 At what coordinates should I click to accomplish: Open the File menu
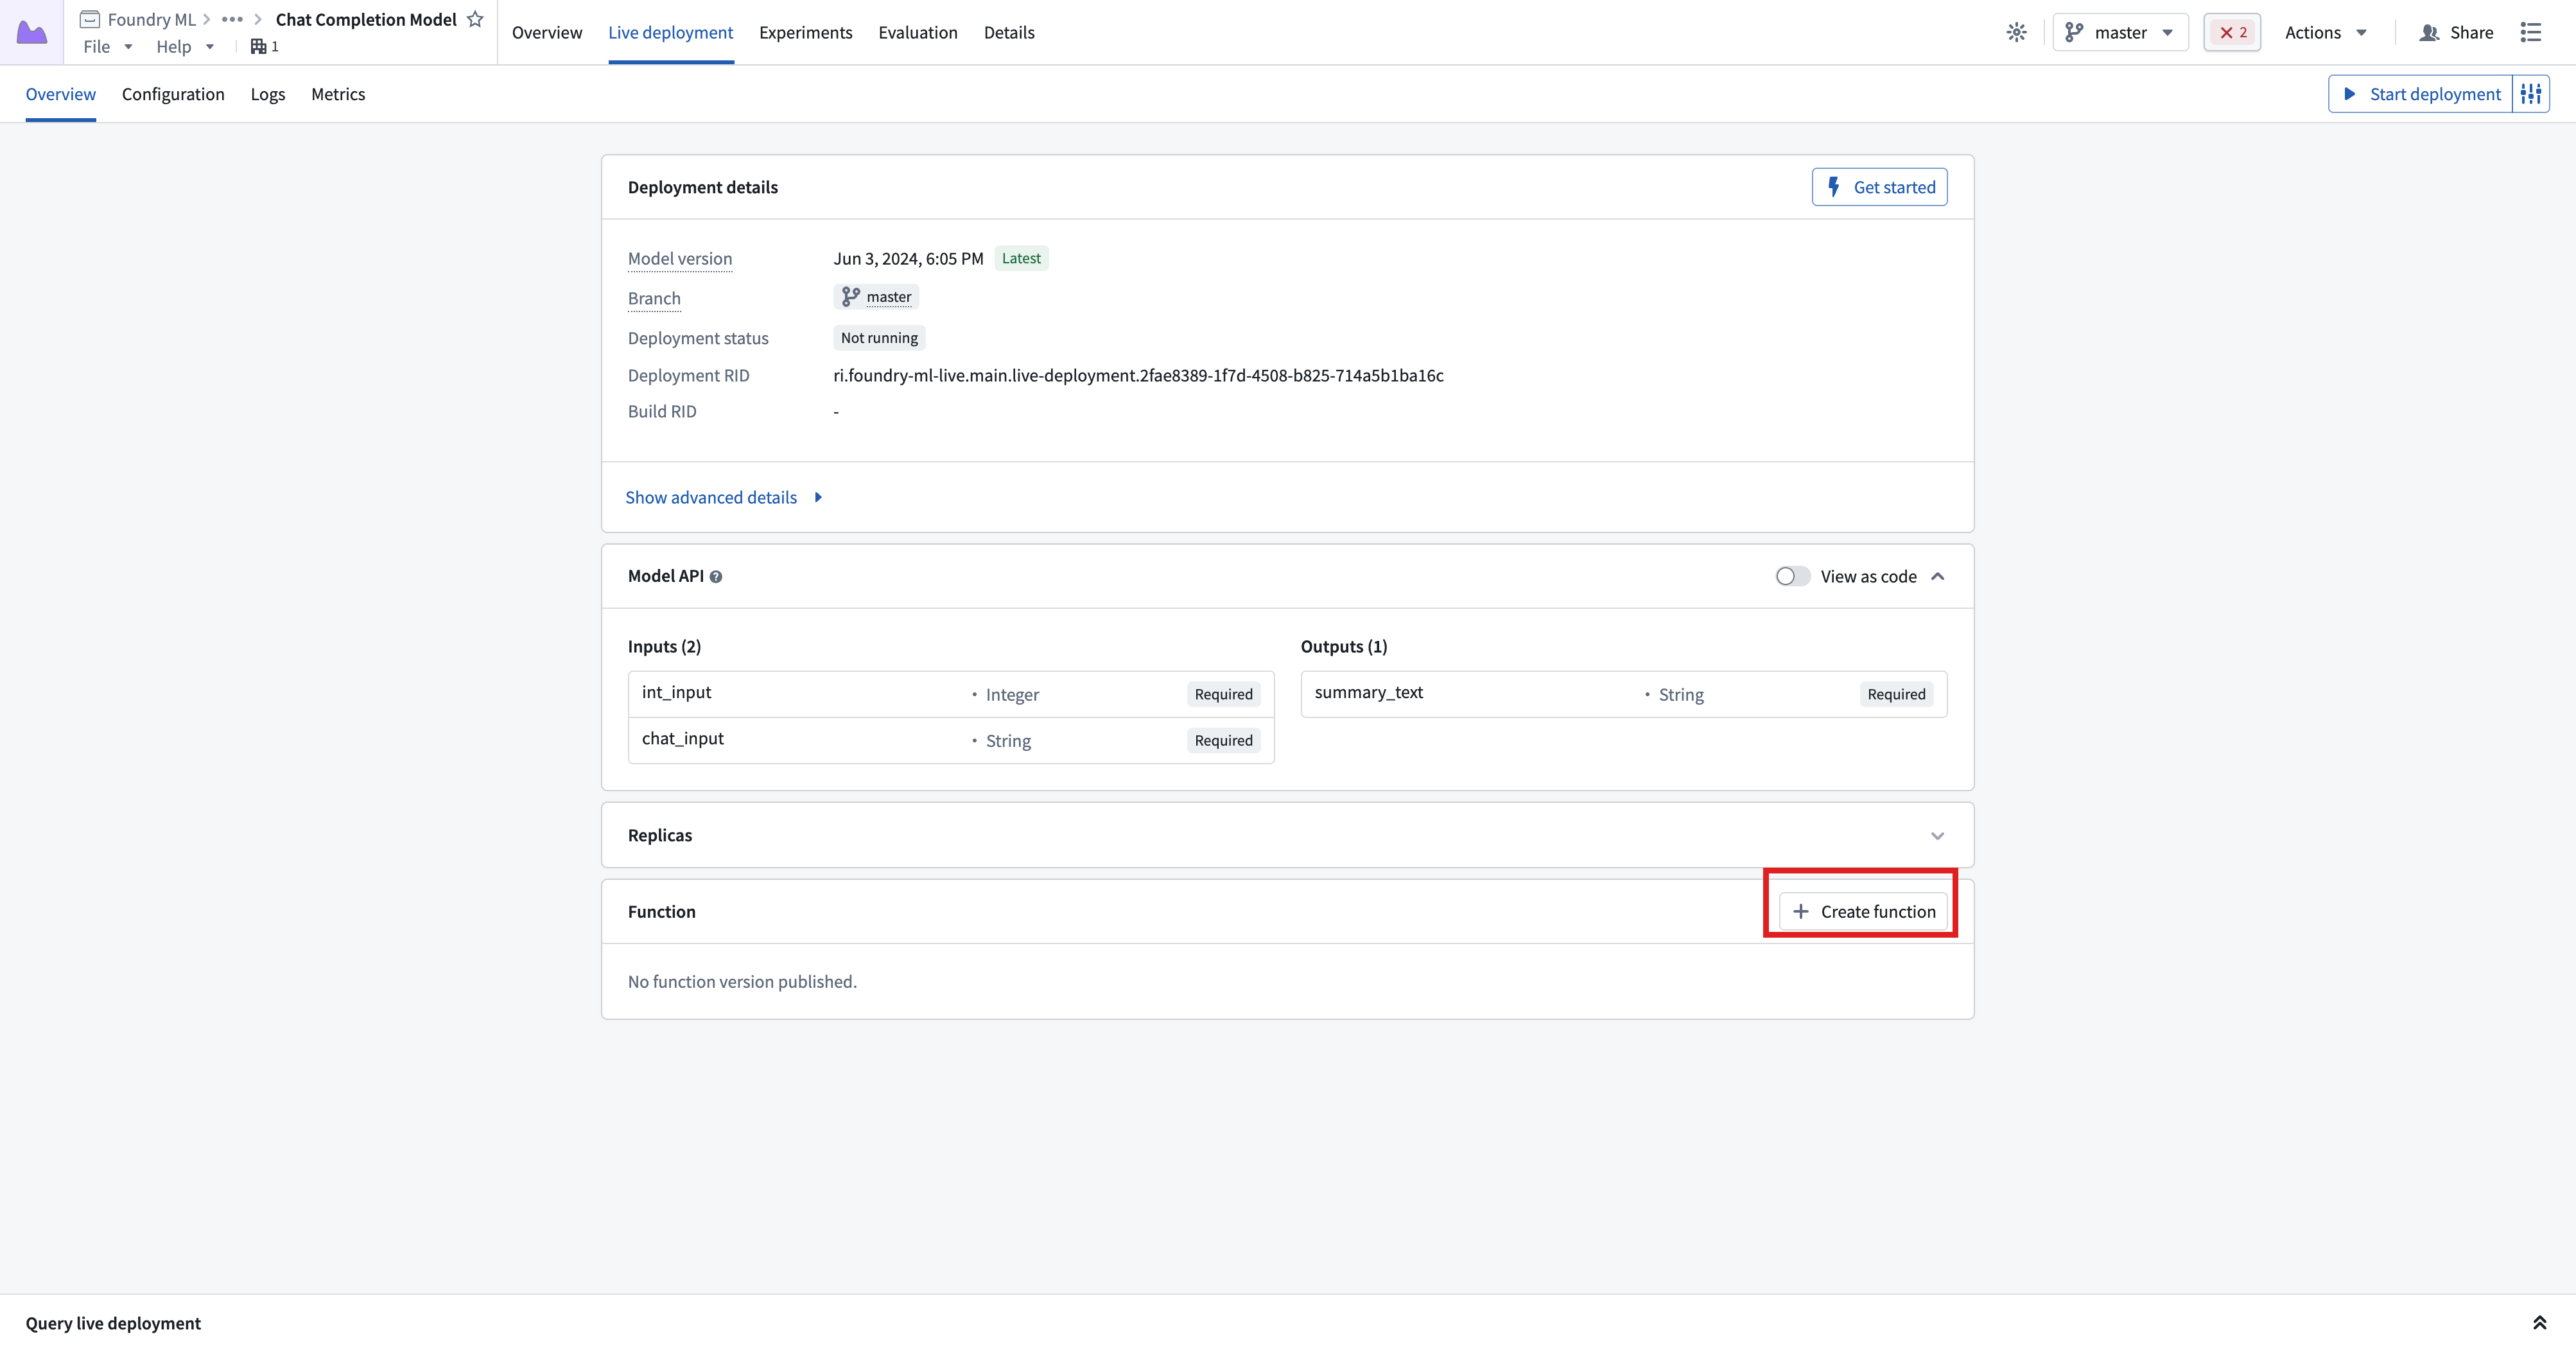[108, 46]
